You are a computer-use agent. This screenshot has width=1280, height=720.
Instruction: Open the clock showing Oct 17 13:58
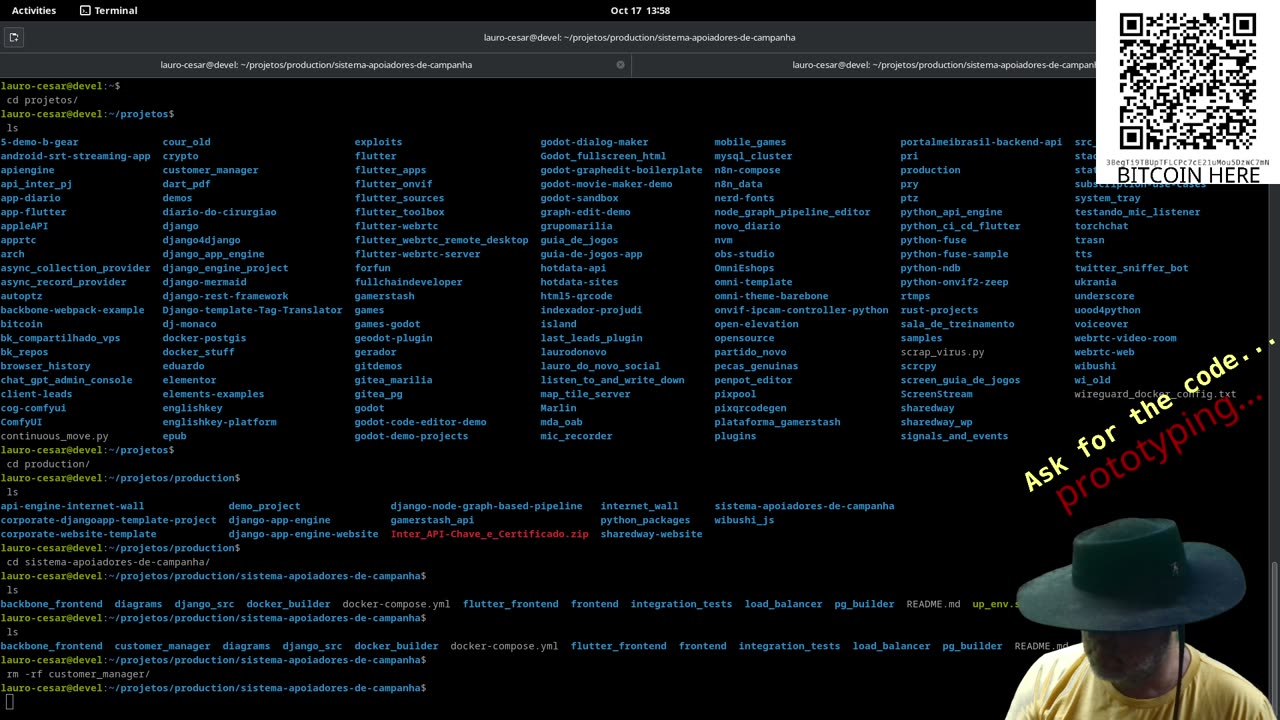640,10
